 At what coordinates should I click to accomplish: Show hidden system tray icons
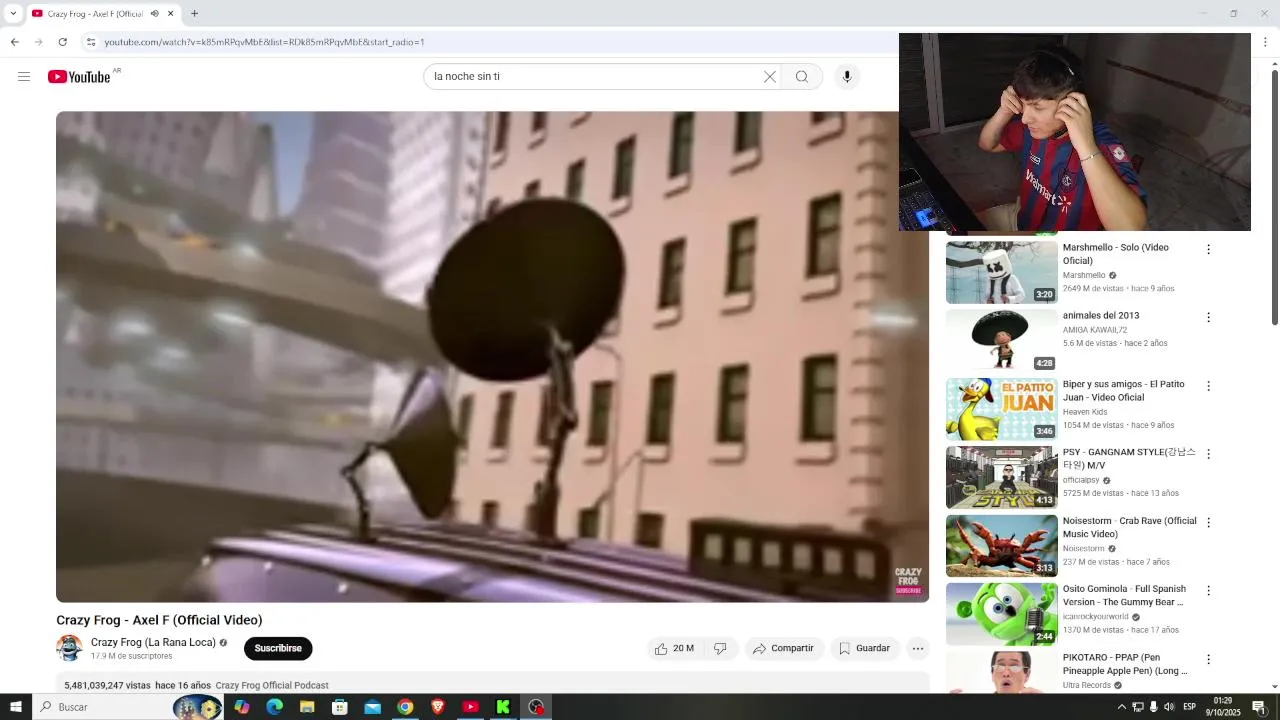coord(1122,707)
